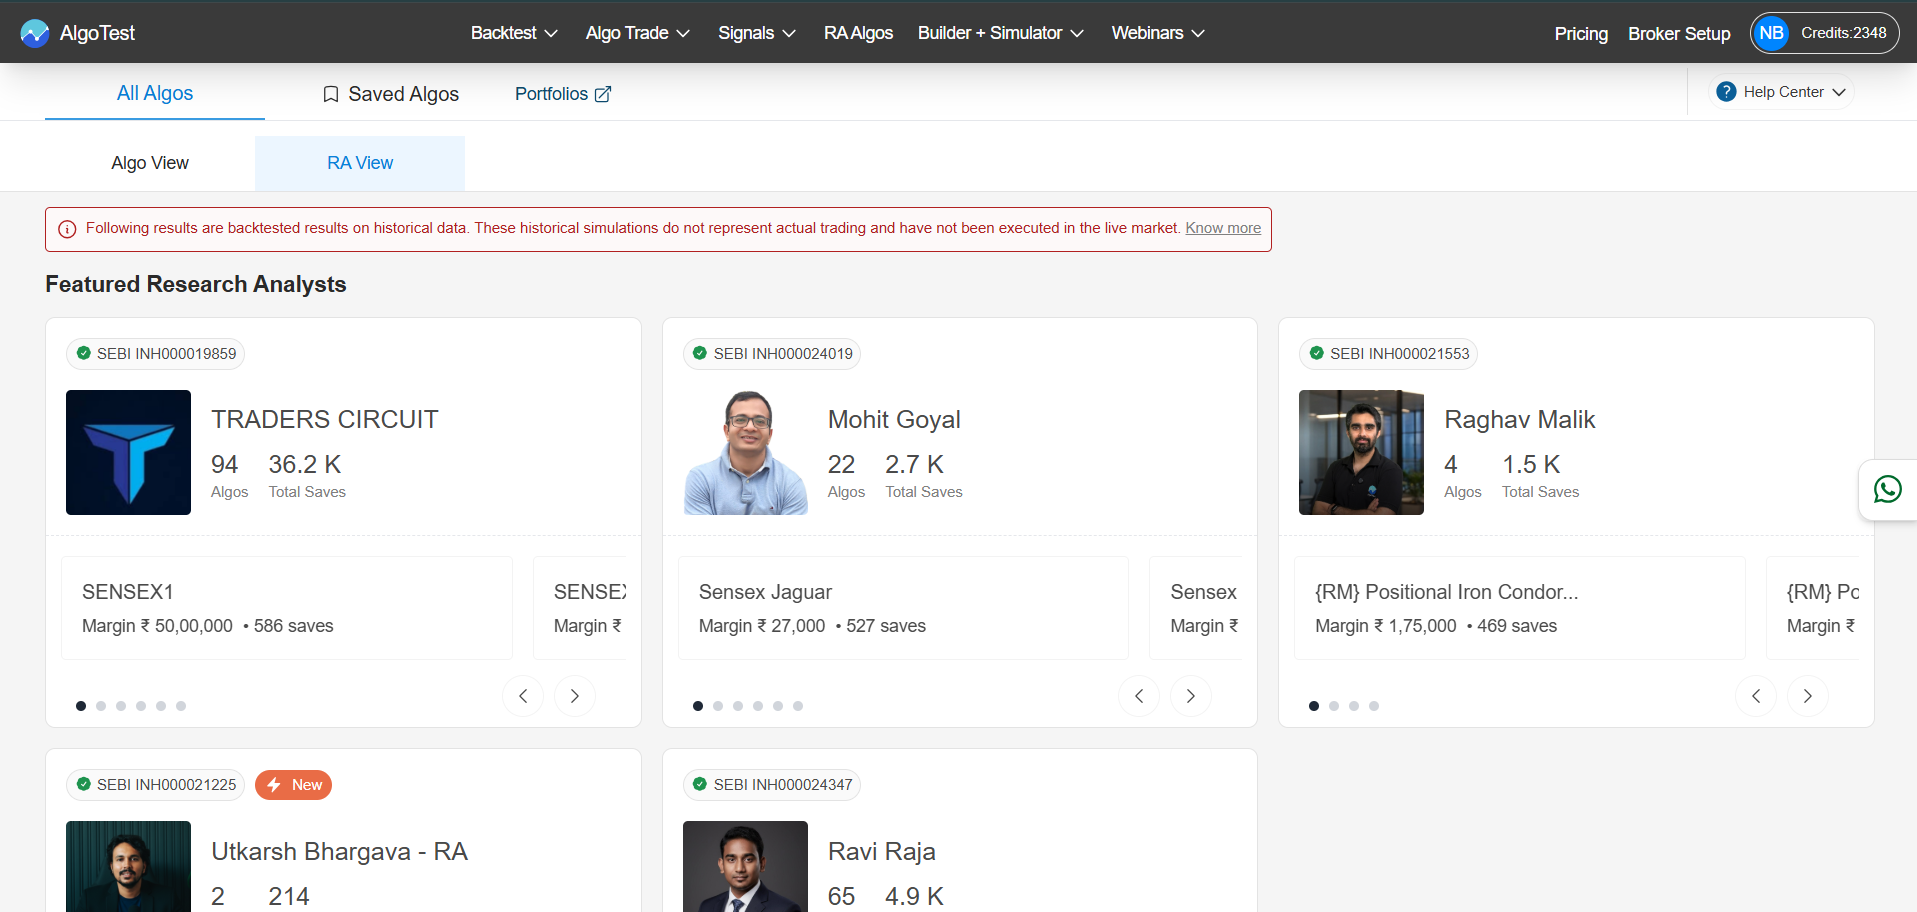Click the TRADERS CIRCUIT logo thumbnail
Image resolution: width=1917 pixels, height=912 pixels.
click(x=128, y=452)
